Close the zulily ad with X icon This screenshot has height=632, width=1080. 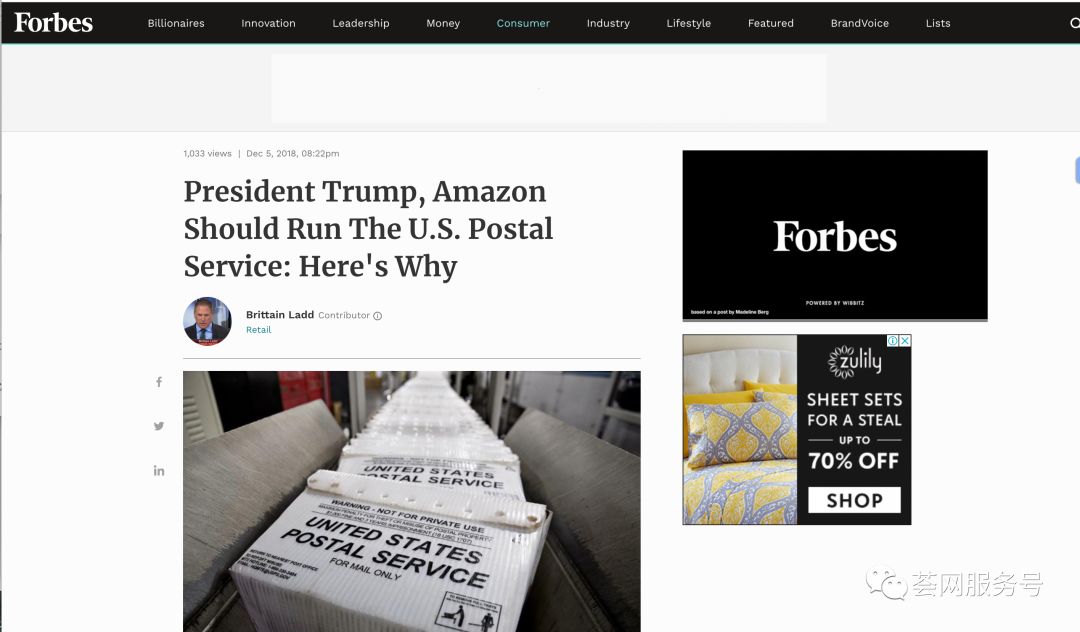pyautogui.click(x=906, y=341)
